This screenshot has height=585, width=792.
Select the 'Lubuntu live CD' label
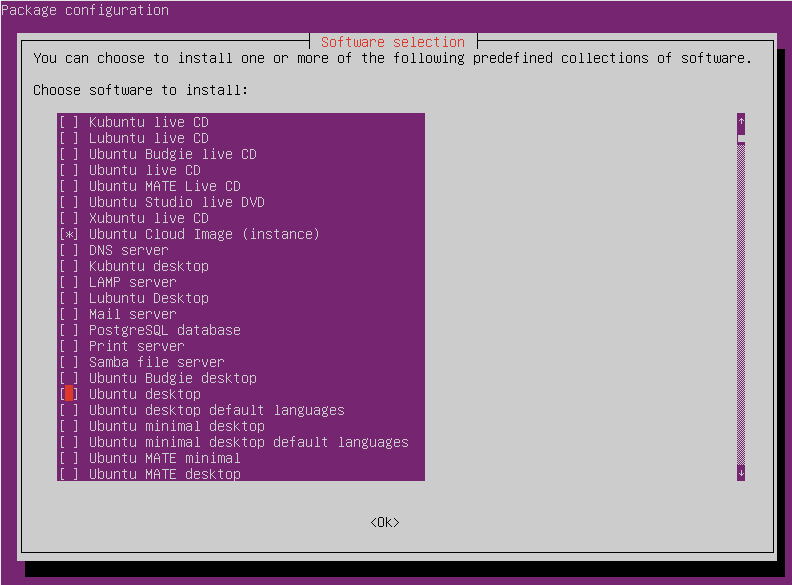pos(148,138)
